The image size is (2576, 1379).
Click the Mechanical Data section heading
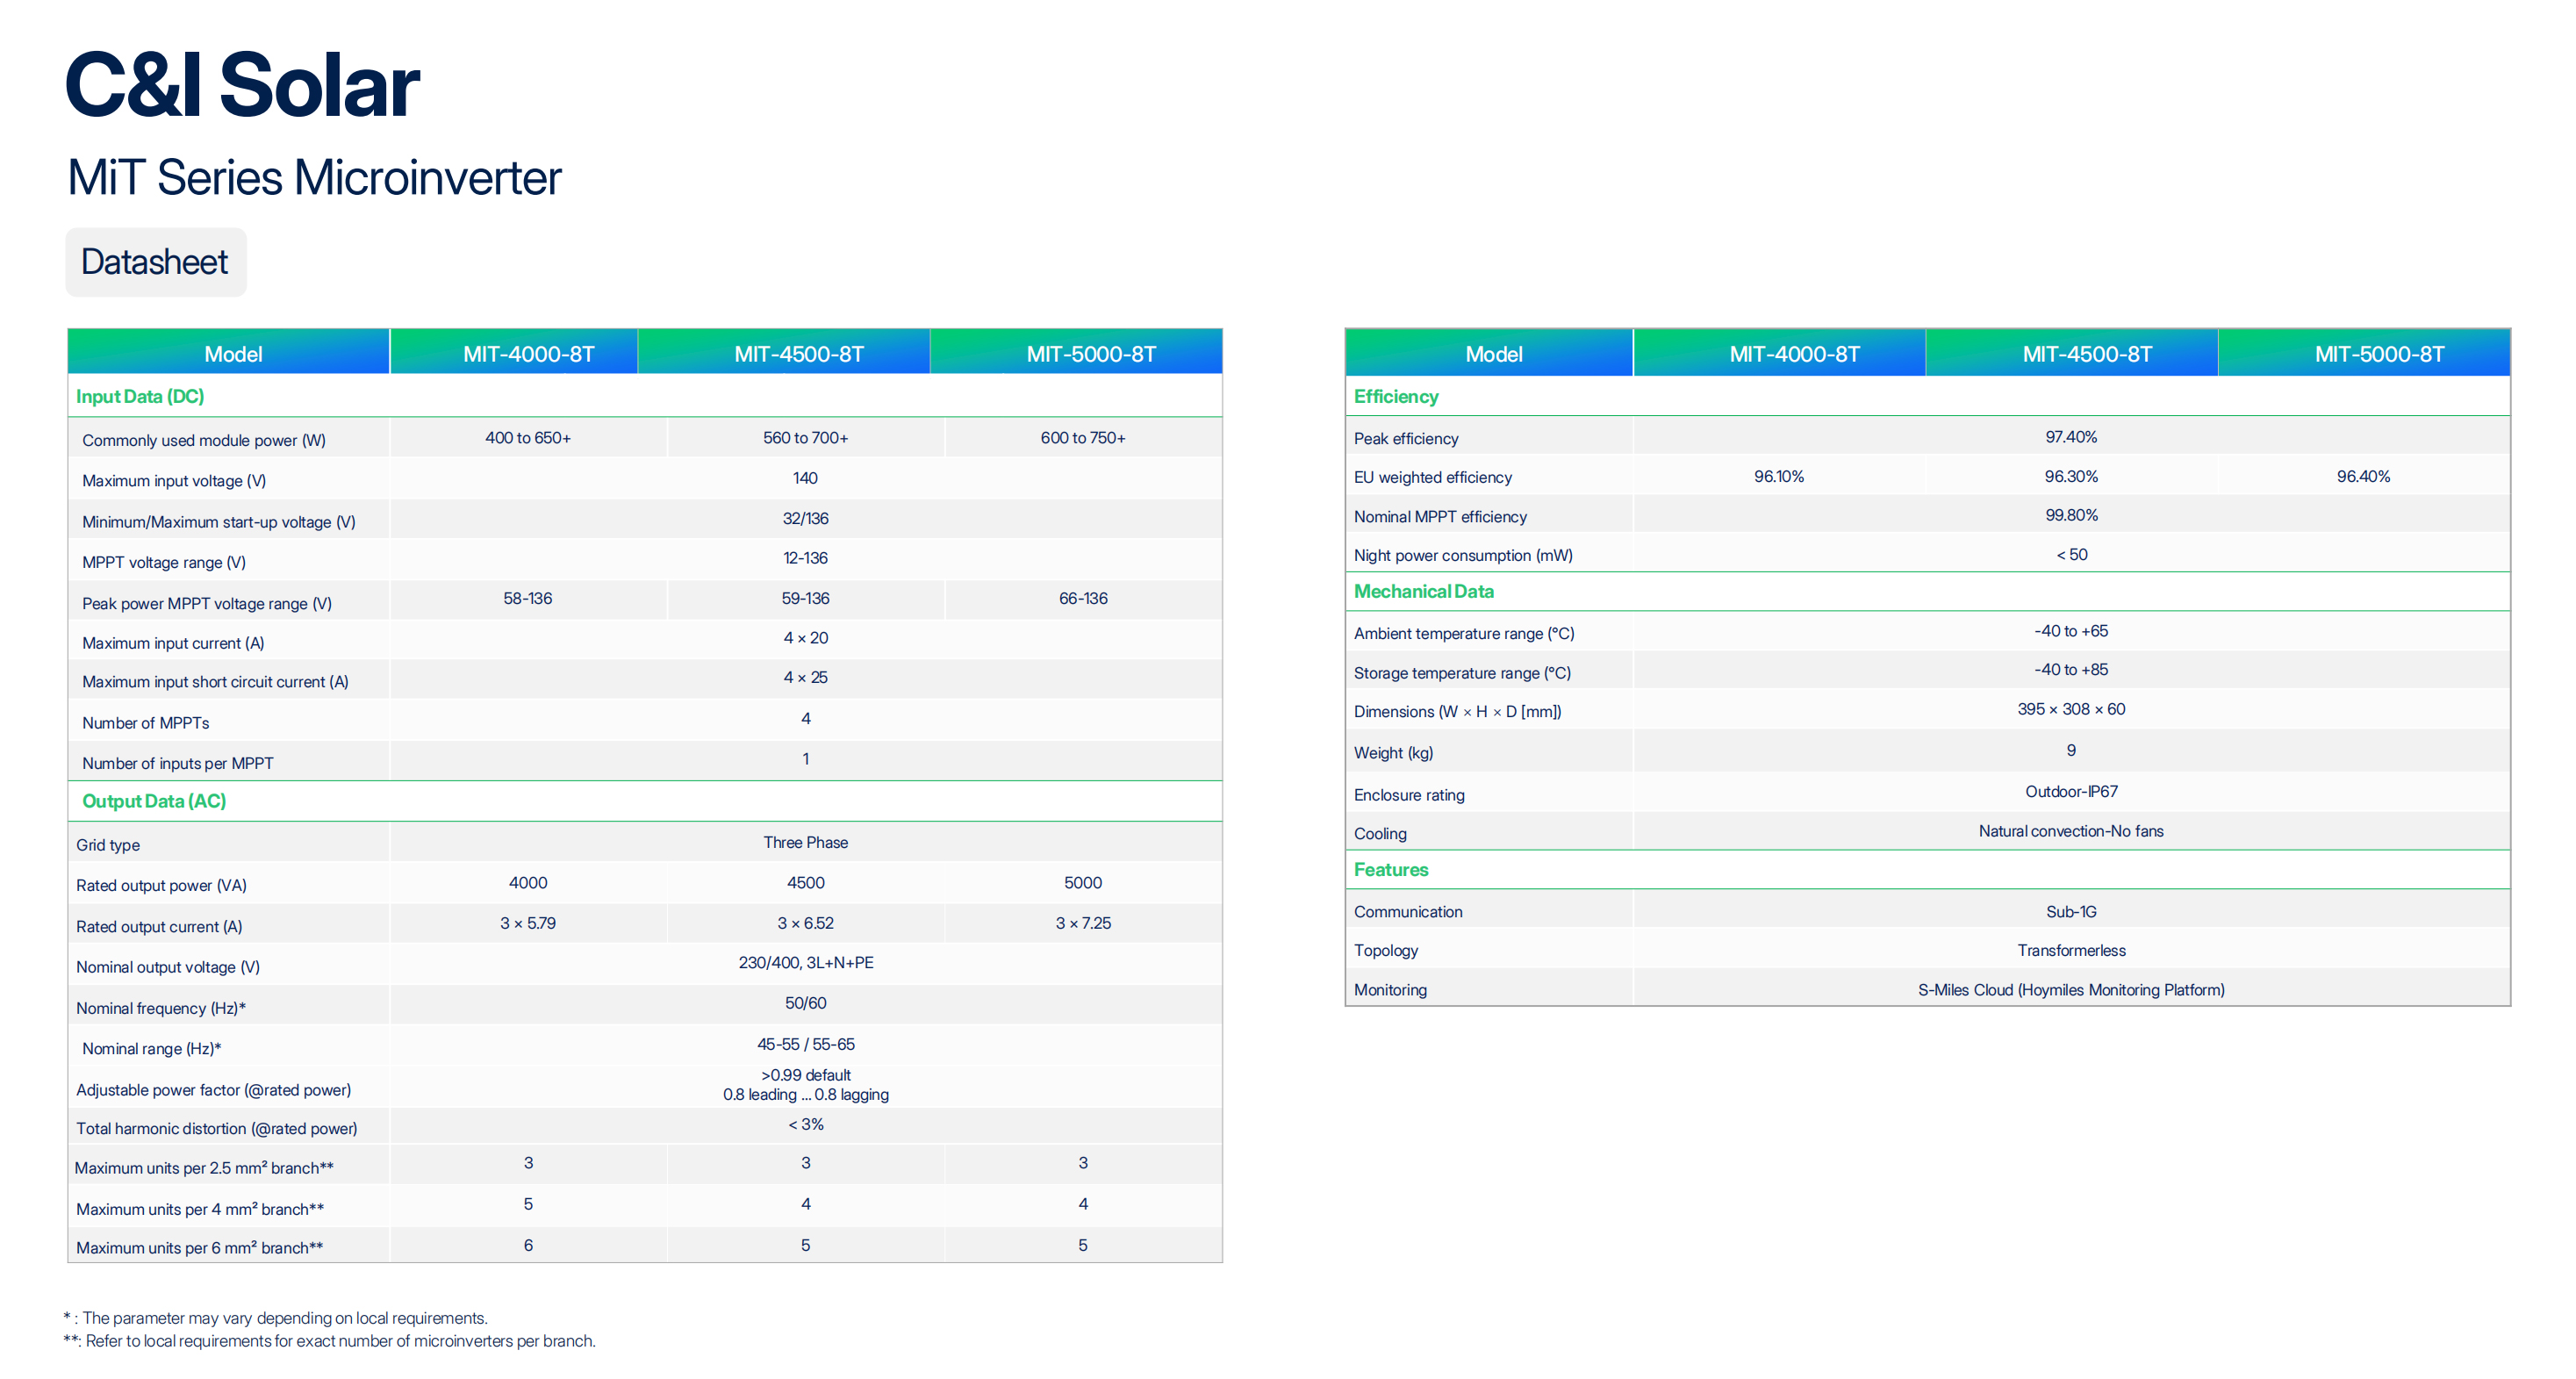(1423, 591)
